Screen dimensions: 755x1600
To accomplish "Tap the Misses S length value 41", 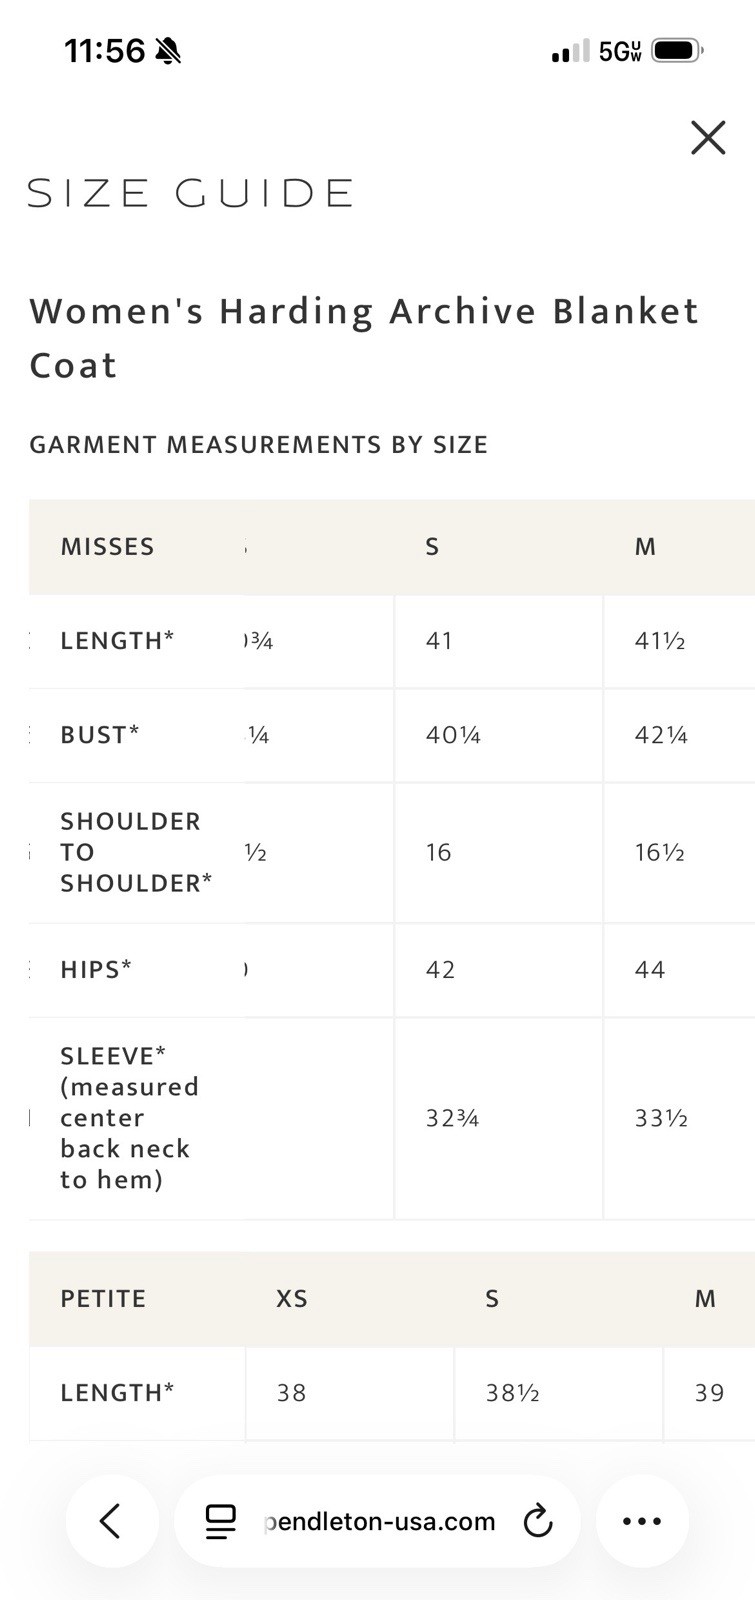I will tap(439, 641).
